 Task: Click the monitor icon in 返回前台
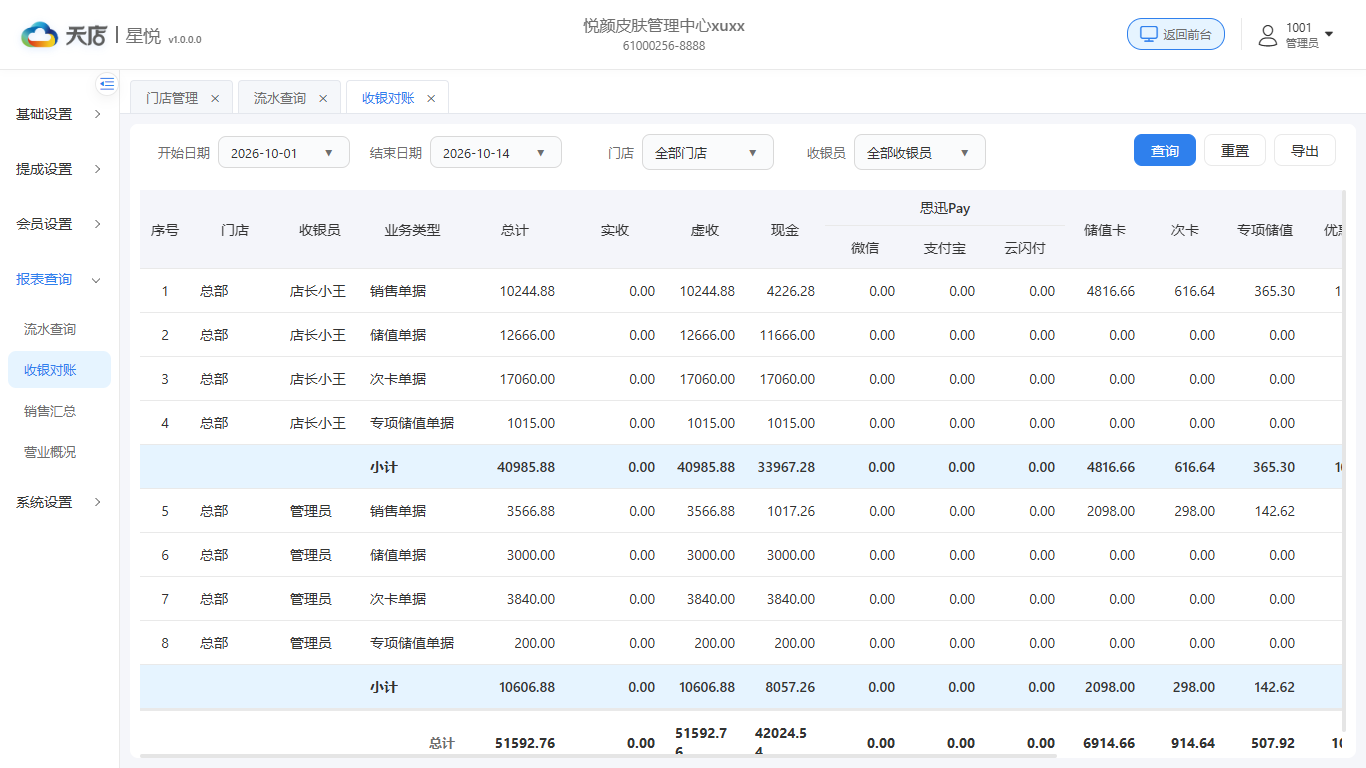(1149, 34)
